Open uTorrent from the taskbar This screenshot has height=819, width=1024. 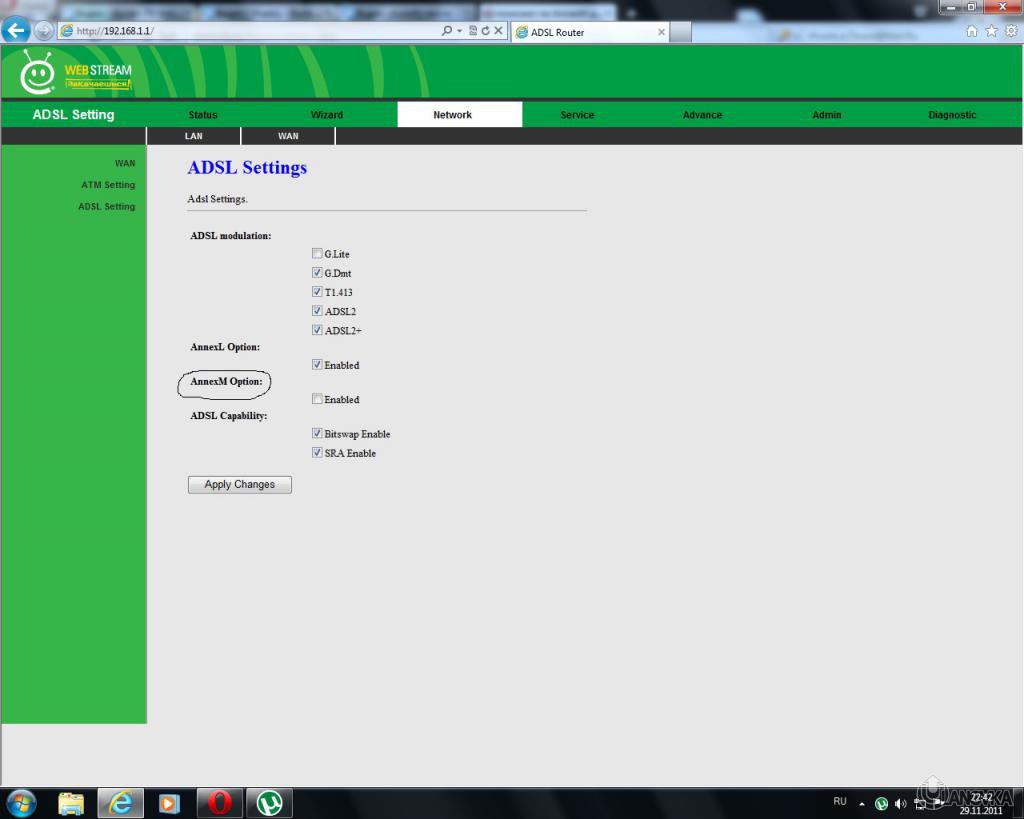click(269, 802)
